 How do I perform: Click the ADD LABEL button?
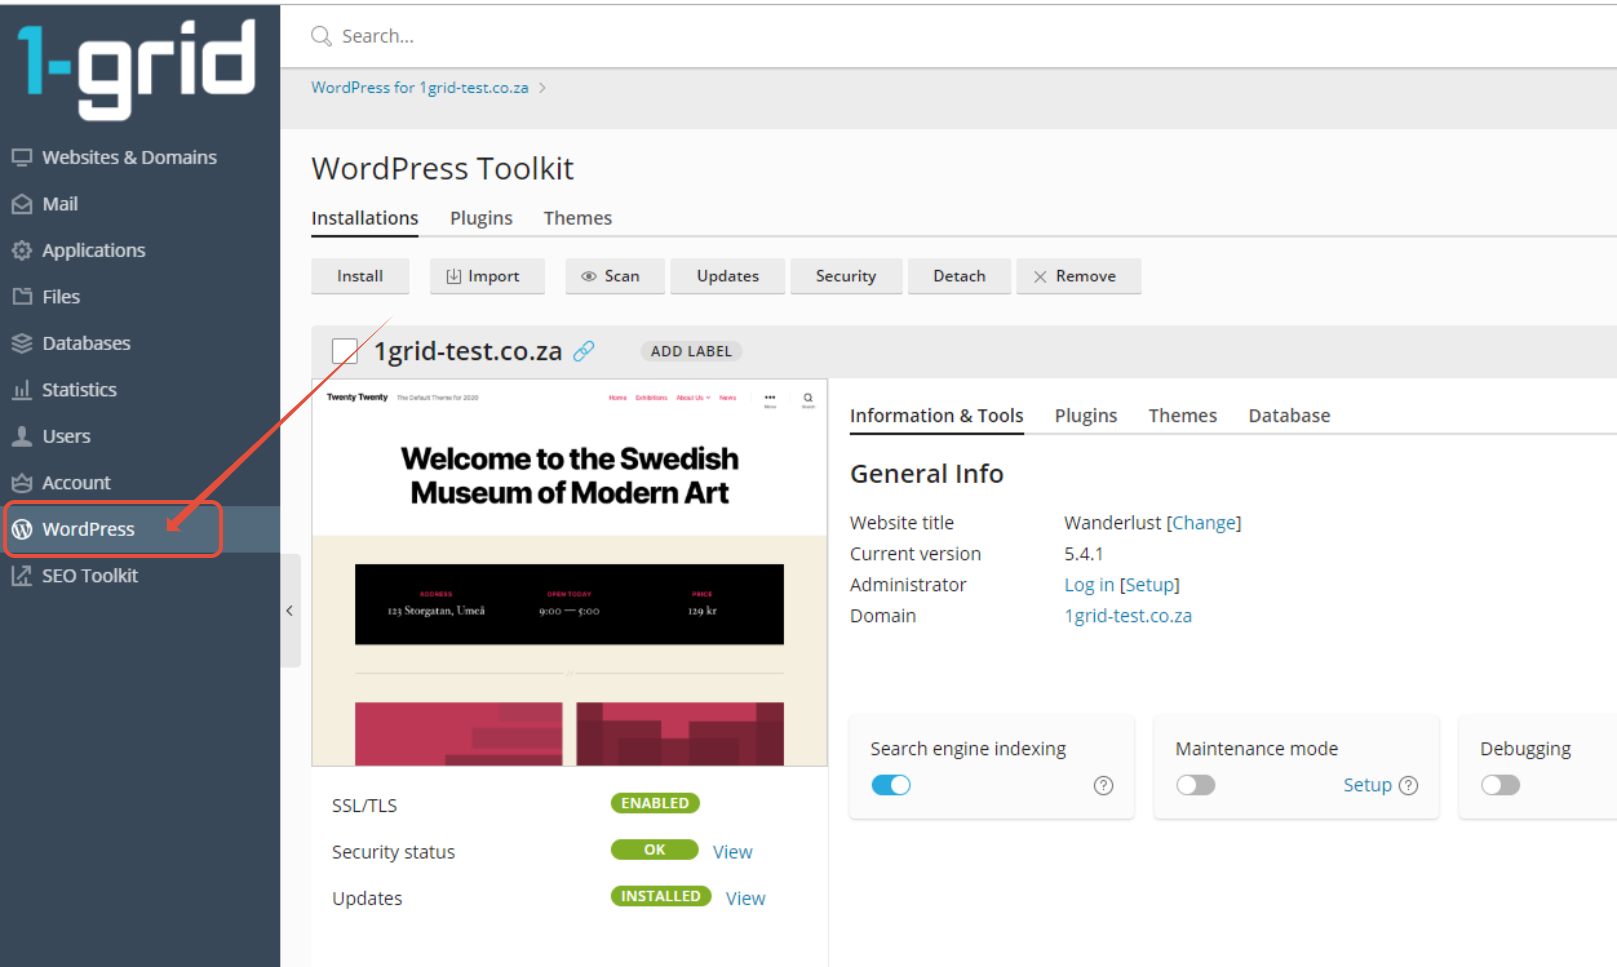click(691, 351)
